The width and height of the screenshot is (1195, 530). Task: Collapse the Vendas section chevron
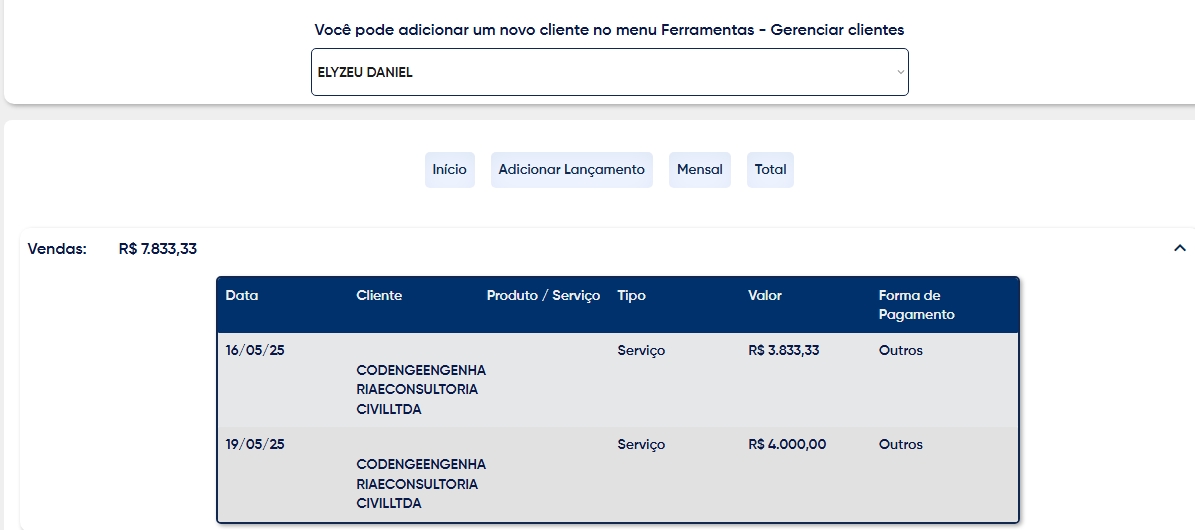1180,248
